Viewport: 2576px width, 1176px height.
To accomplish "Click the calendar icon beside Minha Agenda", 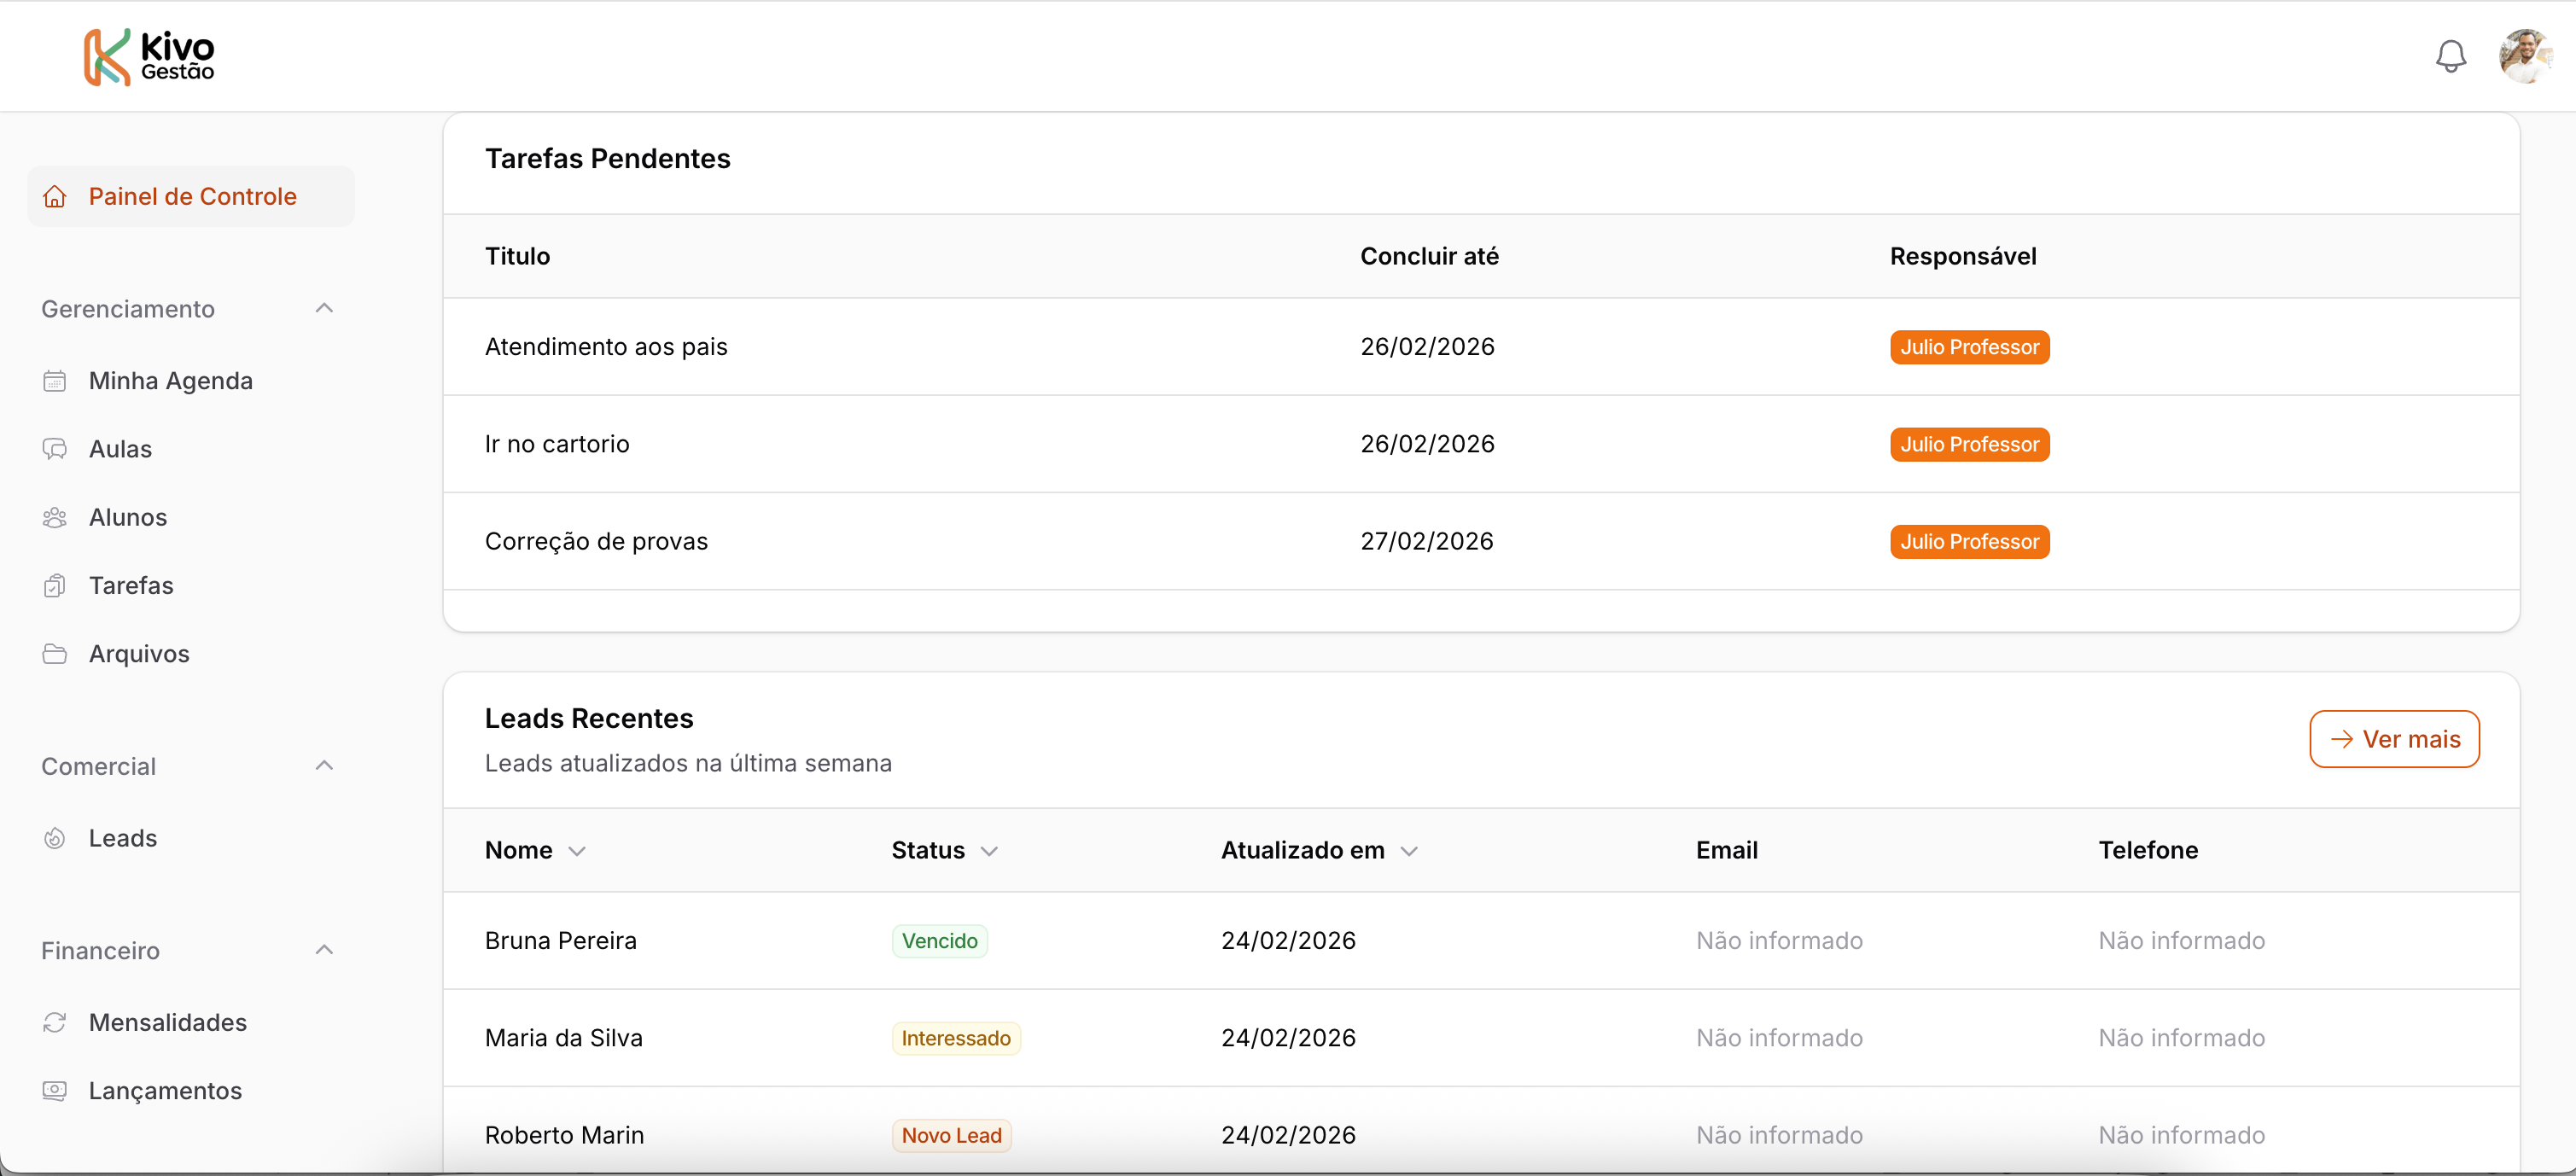I will 55,381.
